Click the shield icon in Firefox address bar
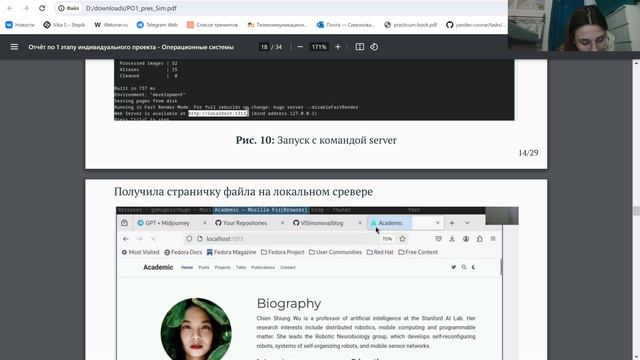This screenshot has width=640, height=360. [x=189, y=239]
